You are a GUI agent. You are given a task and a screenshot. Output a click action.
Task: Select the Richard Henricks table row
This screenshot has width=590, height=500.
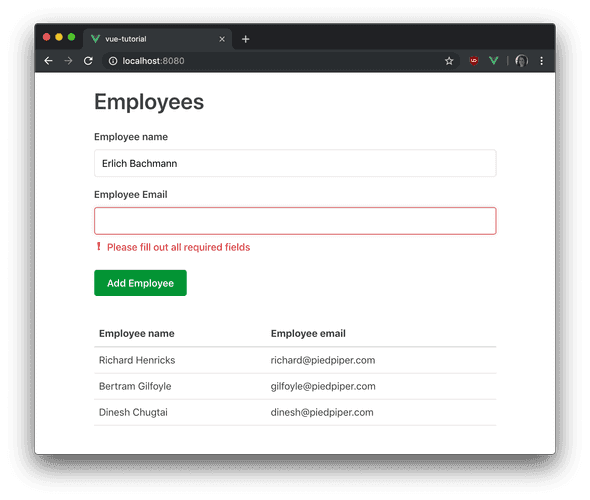[x=295, y=360]
